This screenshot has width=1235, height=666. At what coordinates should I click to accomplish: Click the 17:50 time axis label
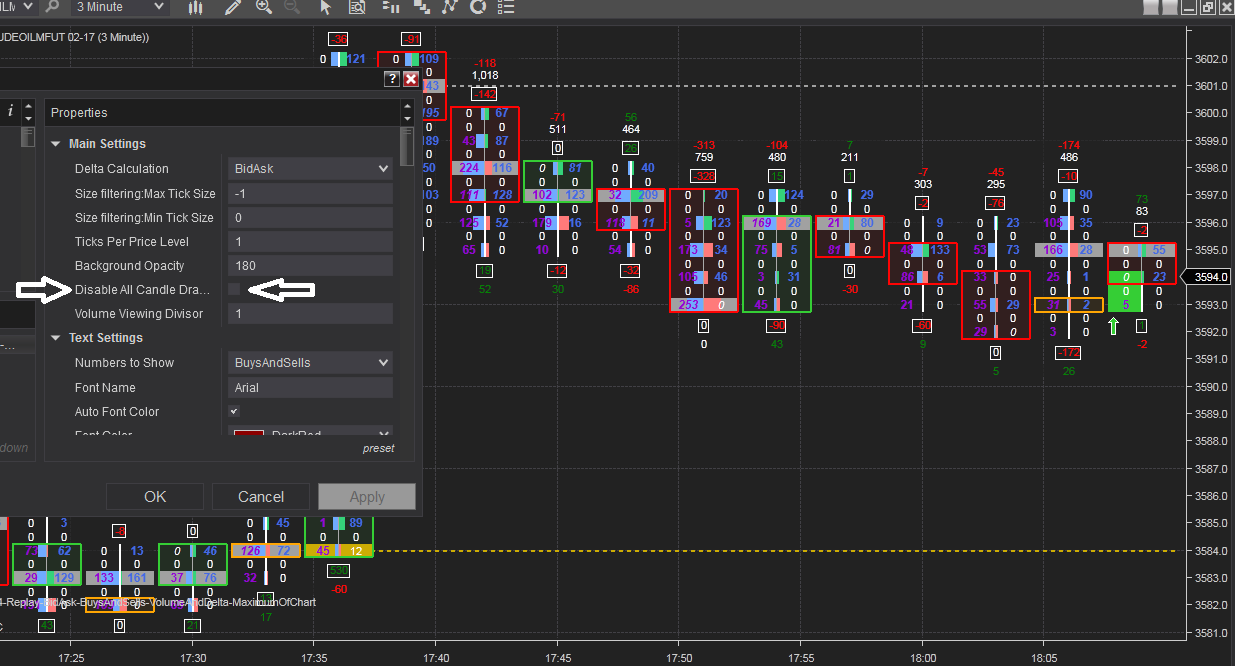point(678,658)
